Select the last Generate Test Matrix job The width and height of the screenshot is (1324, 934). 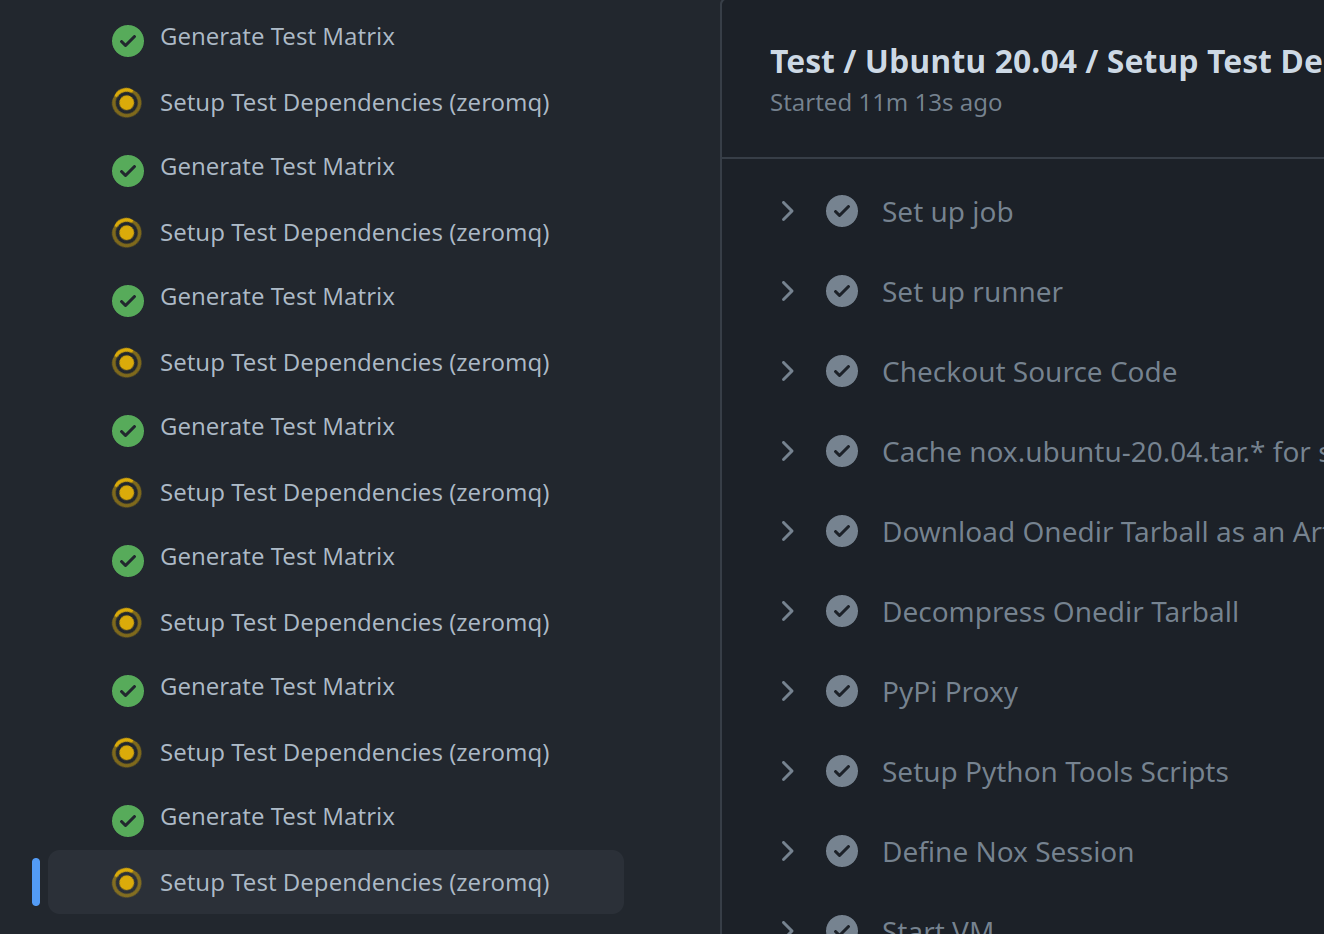[277, 816]
